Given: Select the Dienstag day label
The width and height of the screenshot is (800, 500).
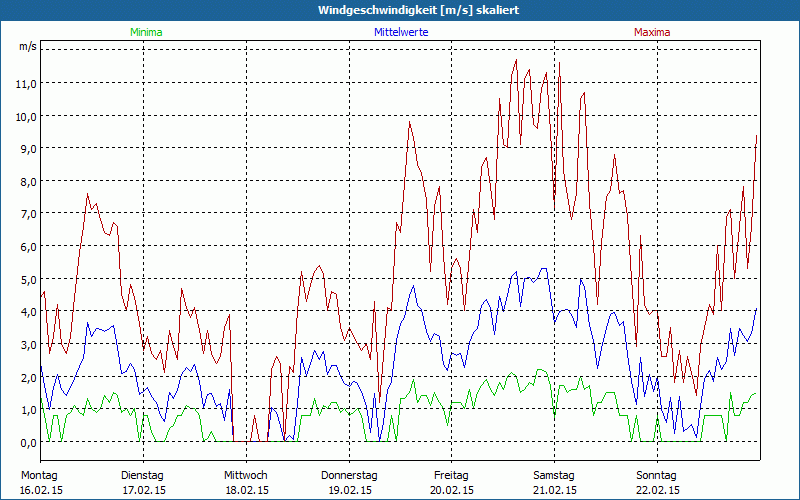Looking at the screenshot, I should pos(143,475).
